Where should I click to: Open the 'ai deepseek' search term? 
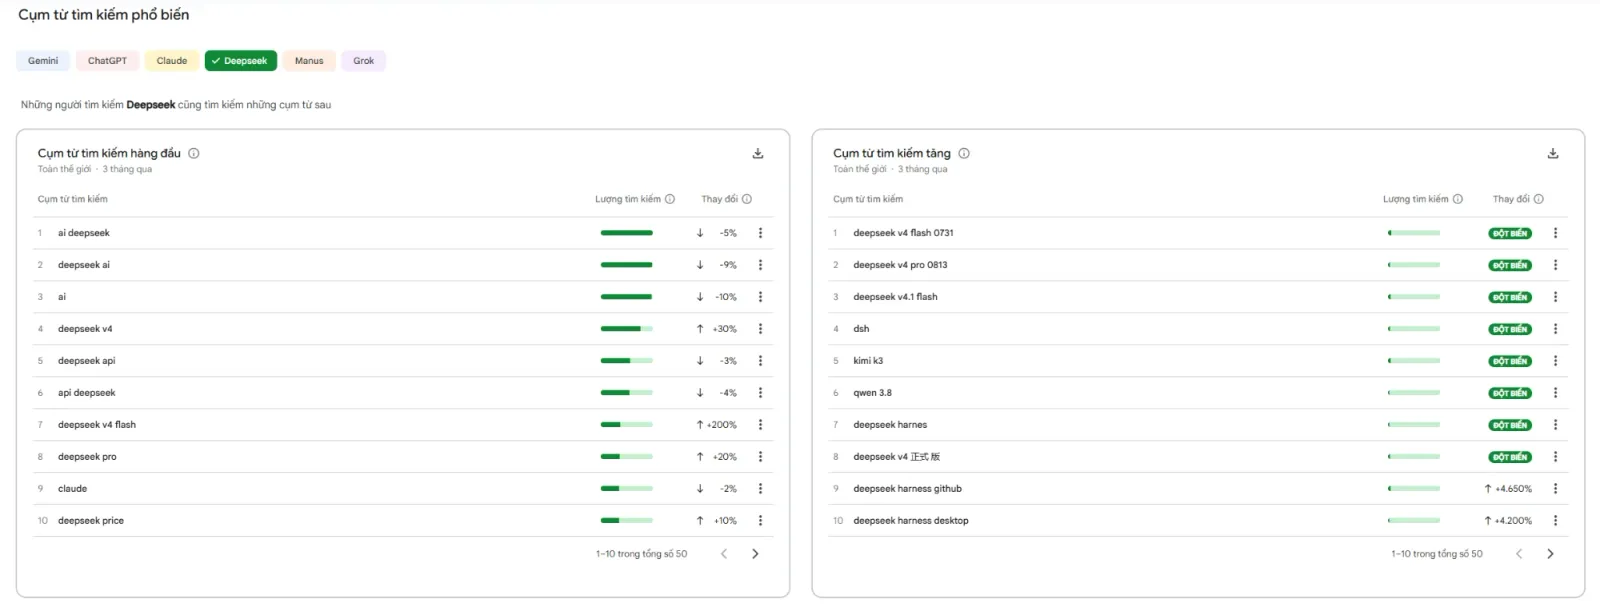84,233
